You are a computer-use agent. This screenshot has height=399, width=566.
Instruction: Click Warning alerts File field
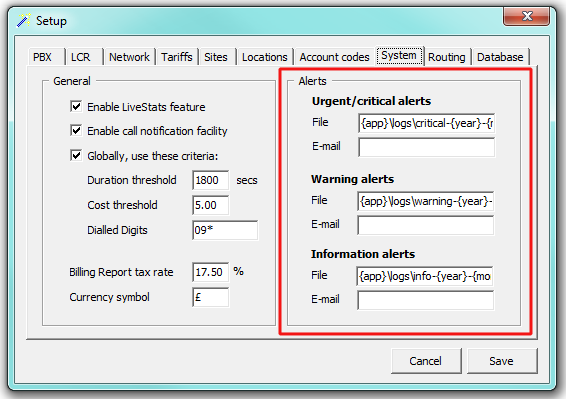[426, 201]
